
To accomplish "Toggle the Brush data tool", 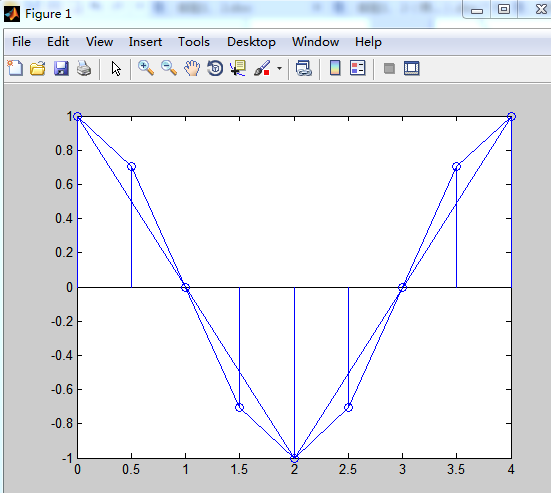I will tap(262, 68).
